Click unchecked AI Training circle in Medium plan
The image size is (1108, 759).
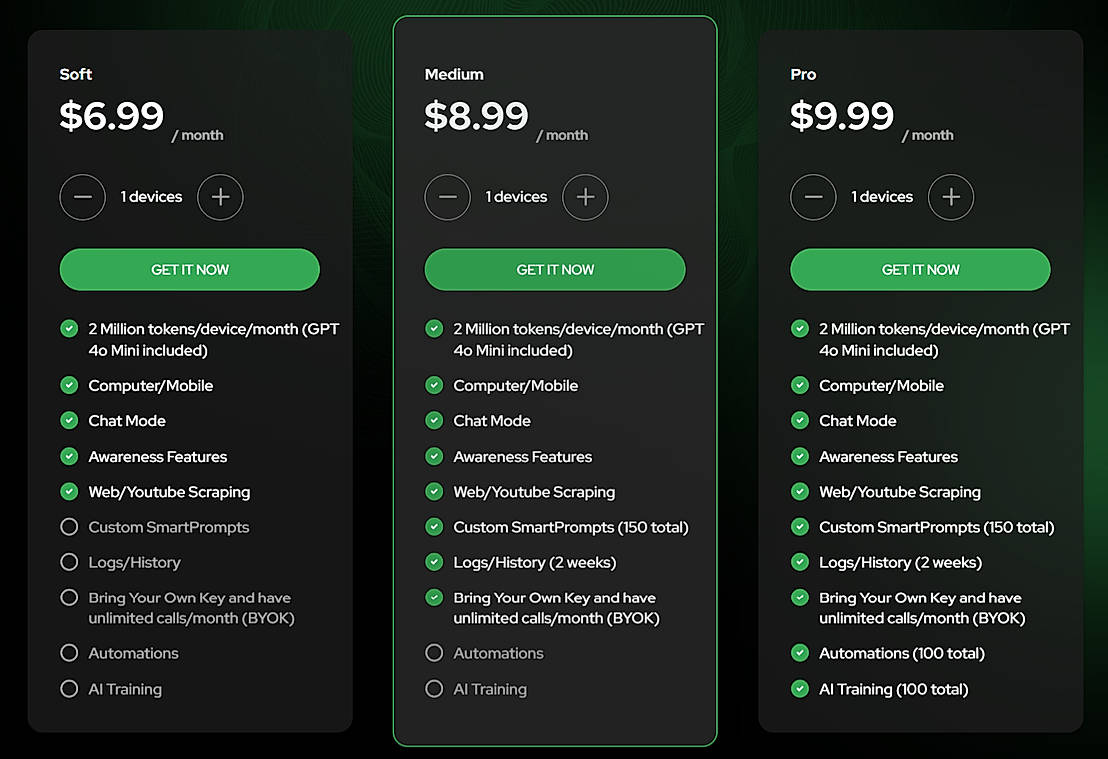tap(434, 689)
